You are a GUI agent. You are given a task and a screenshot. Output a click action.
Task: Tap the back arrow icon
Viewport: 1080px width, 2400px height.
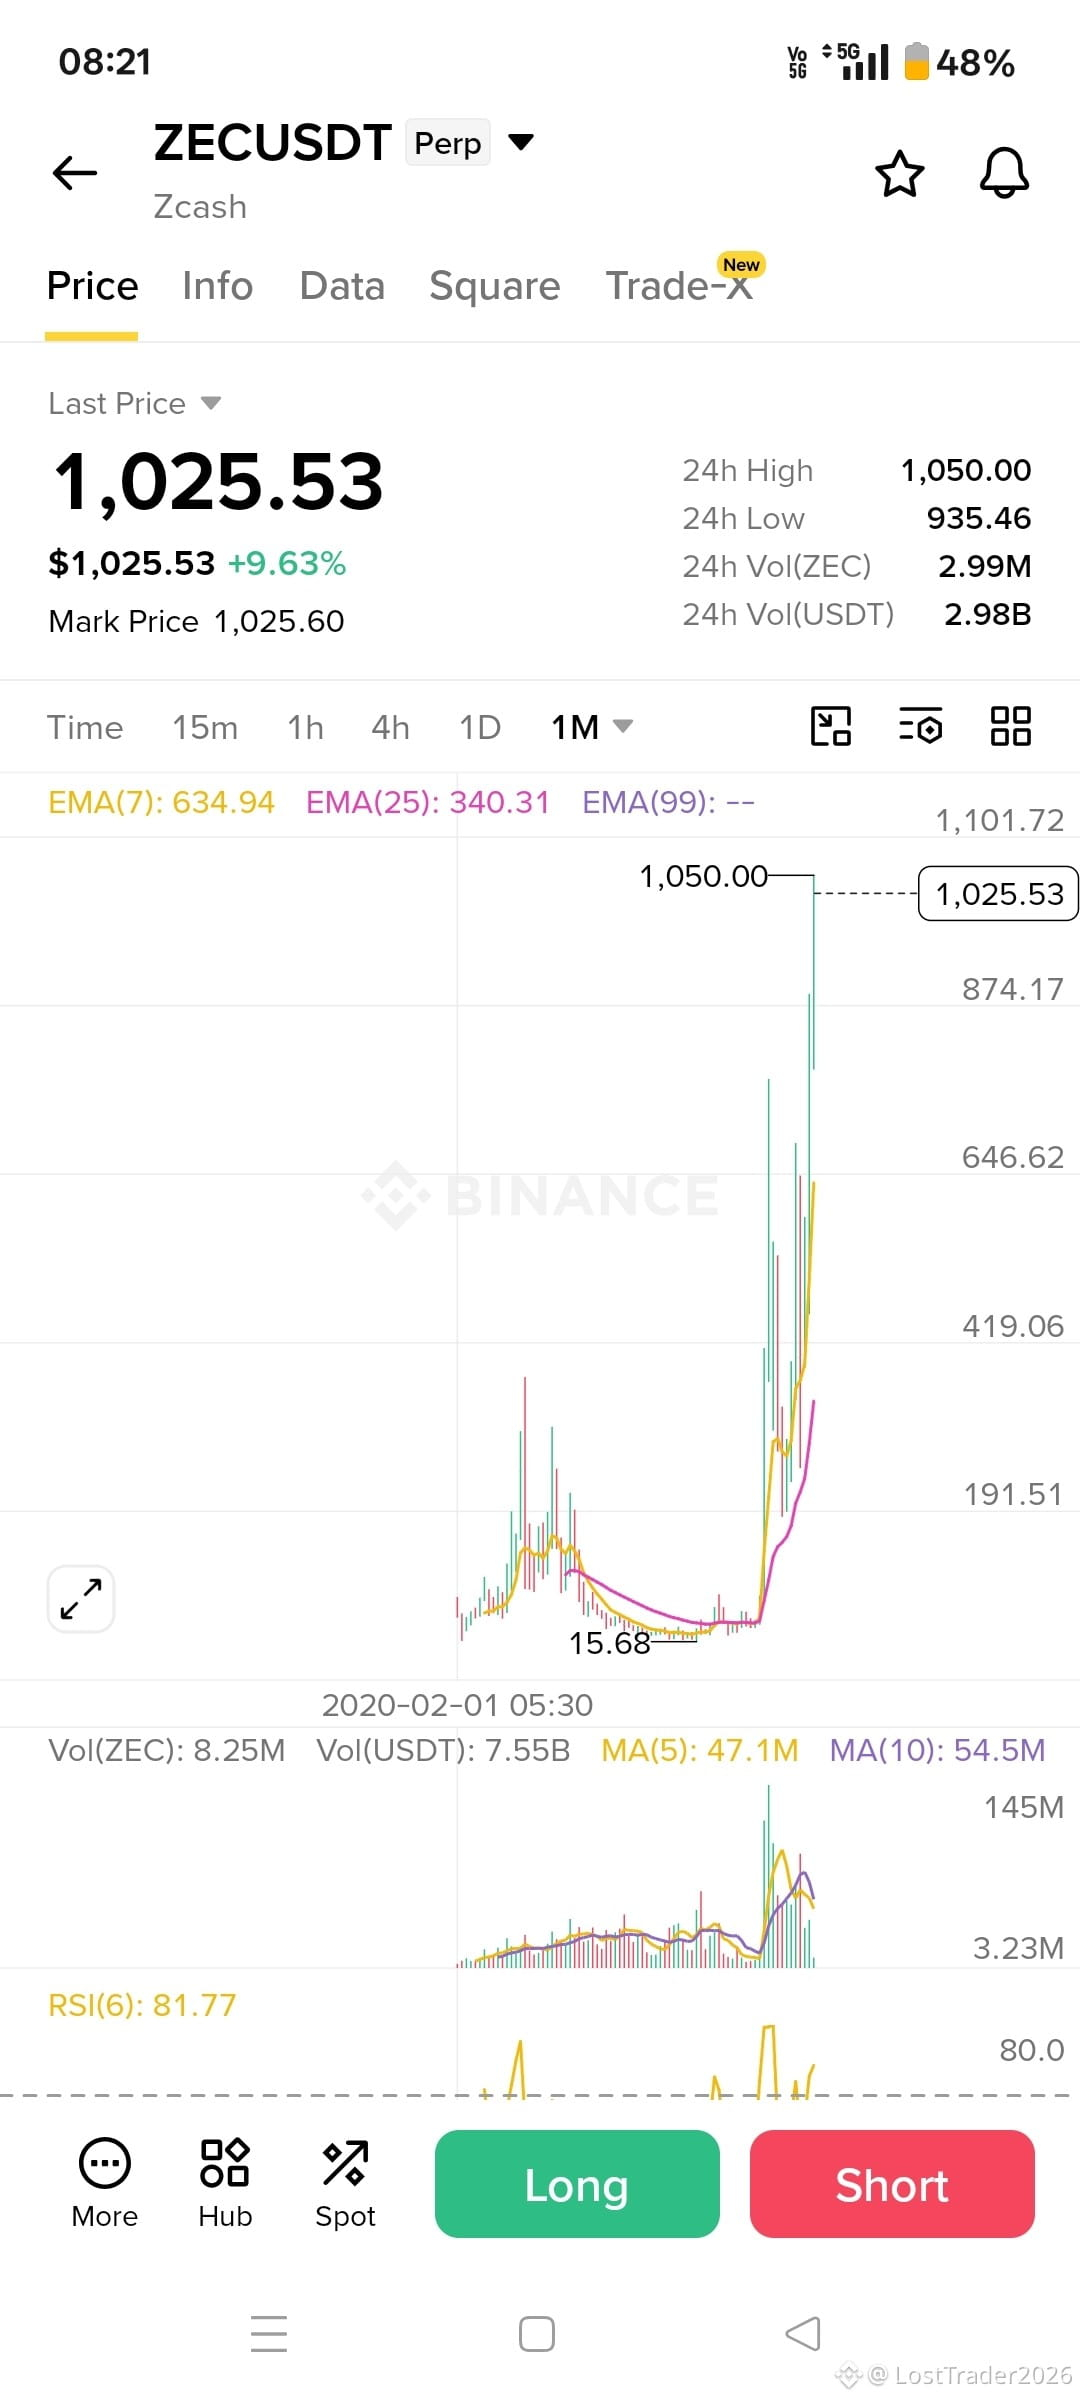(x=75, y=173)
